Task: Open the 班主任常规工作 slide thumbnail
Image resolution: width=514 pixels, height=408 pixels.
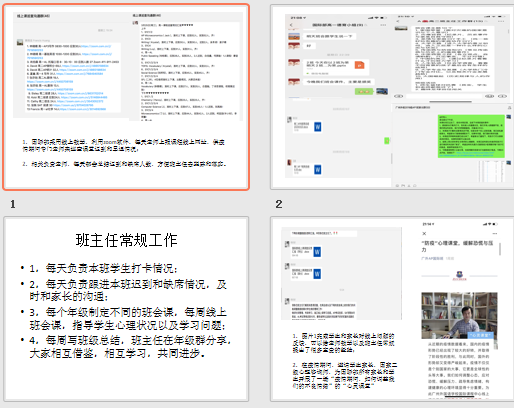Action: tap(126, 309)
